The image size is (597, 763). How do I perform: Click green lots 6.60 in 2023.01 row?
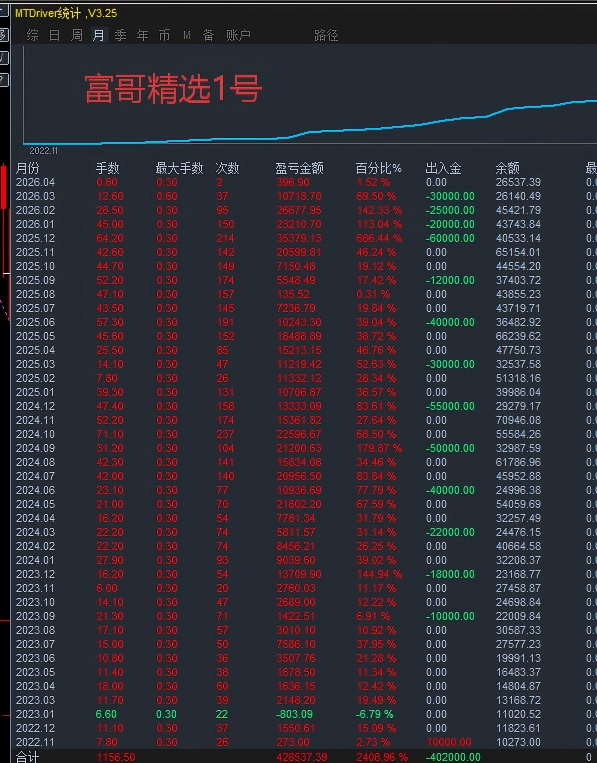[106, 714]
